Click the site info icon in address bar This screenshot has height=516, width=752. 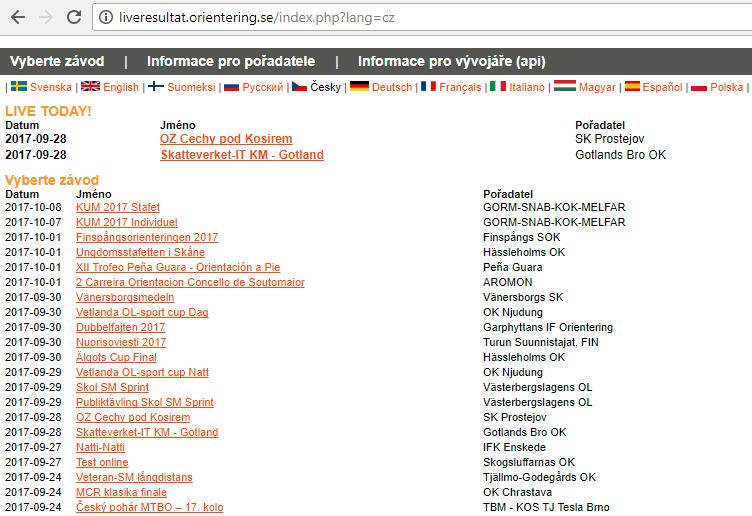pos(106,18)
